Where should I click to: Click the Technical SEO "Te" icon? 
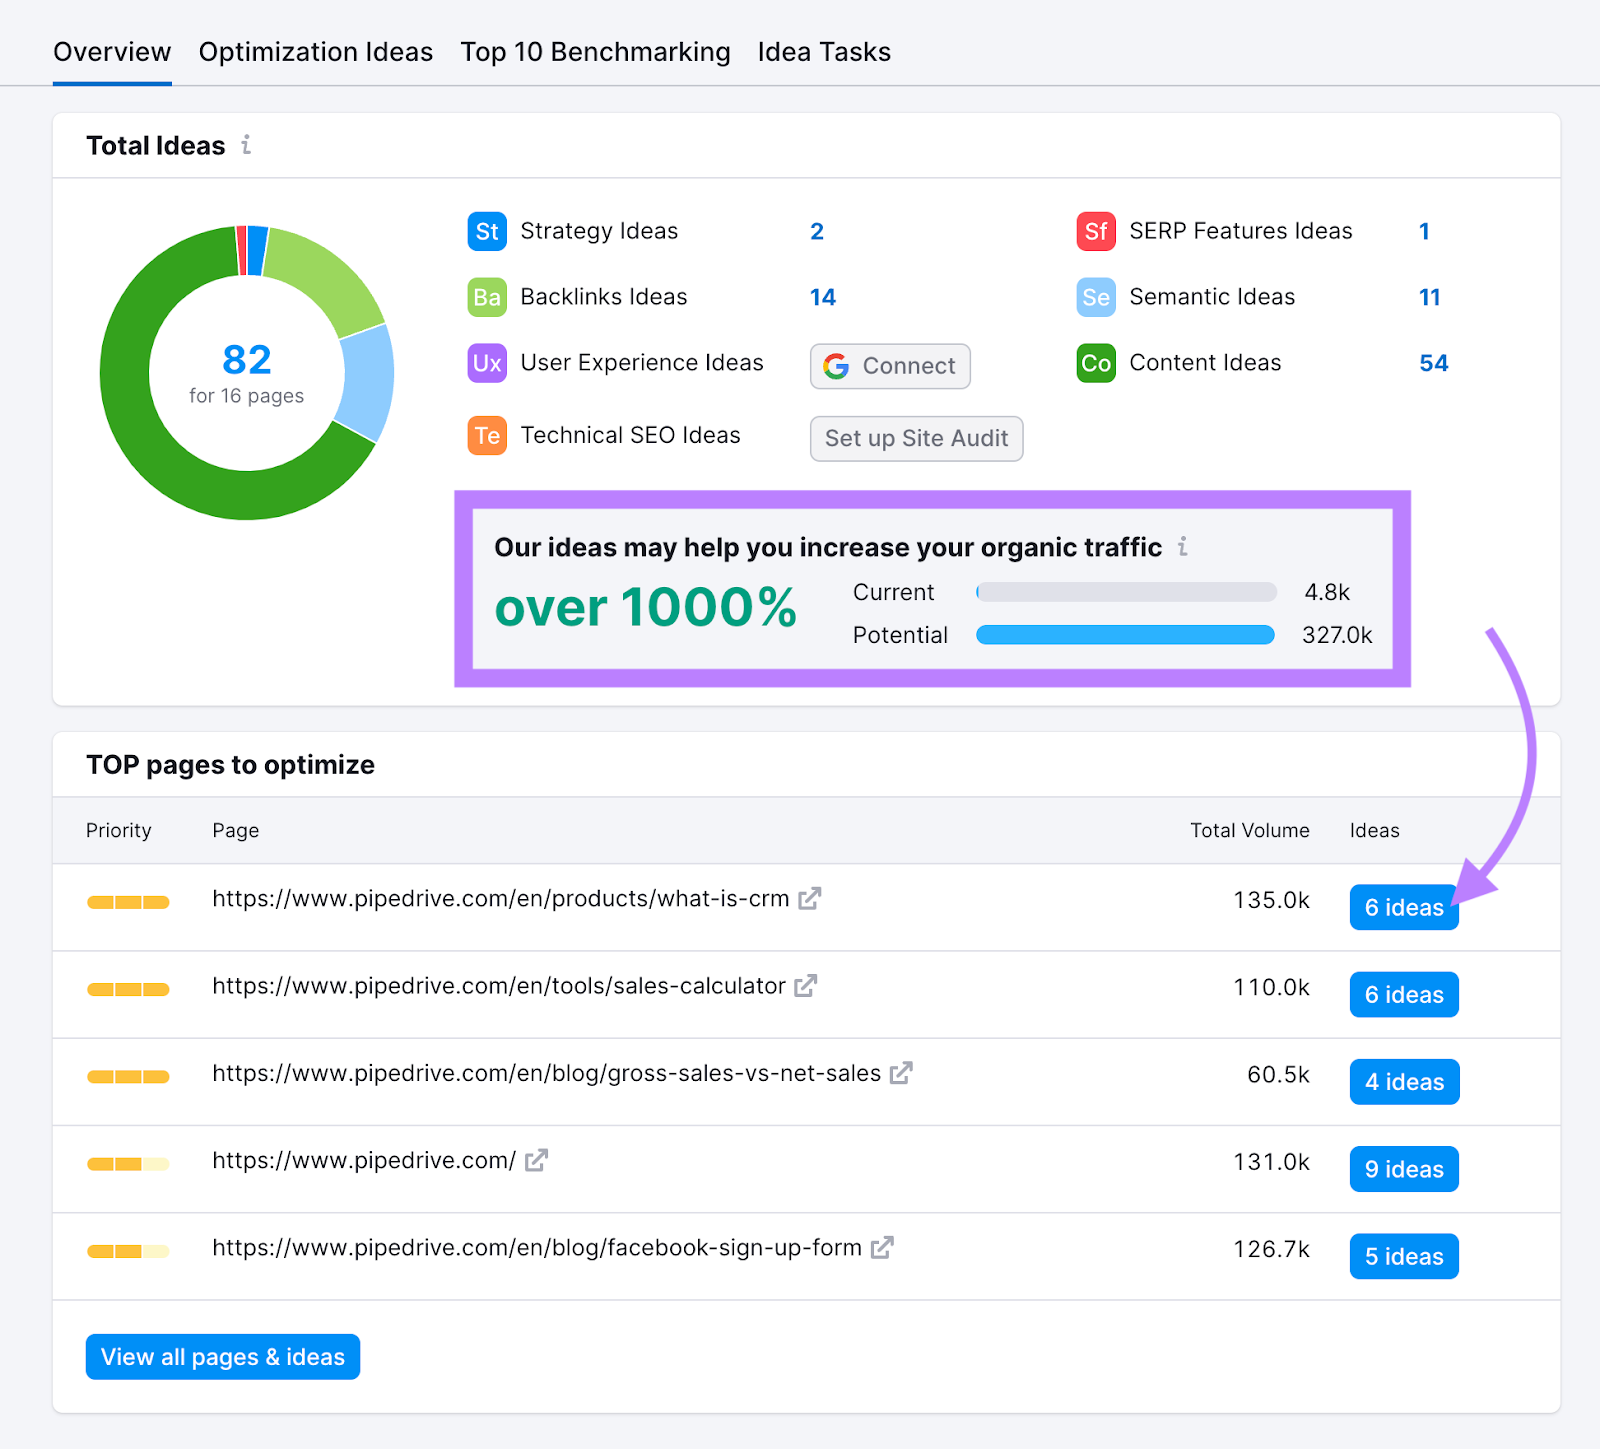point(487,435)
